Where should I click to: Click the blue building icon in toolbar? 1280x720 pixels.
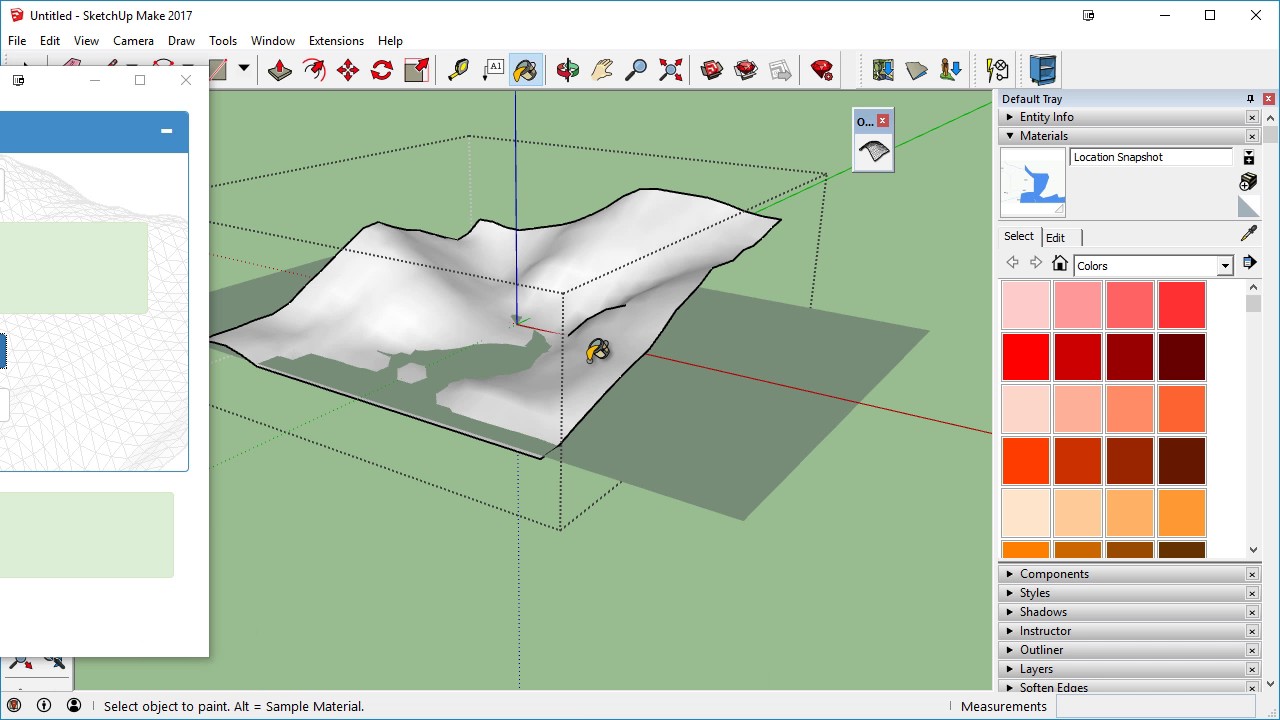(1043, 70)
